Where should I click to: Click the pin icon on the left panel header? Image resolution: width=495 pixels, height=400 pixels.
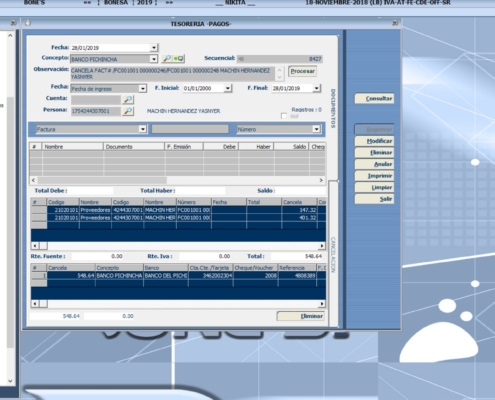[13, 23]
